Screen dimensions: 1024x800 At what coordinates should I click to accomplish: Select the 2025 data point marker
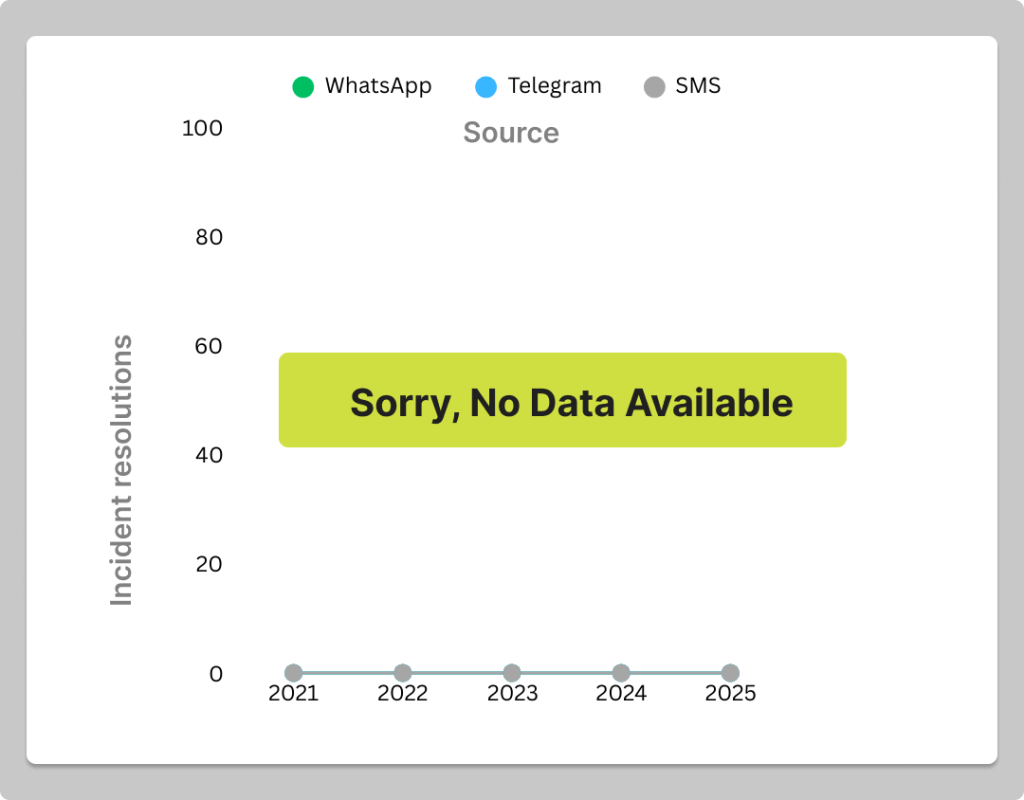tap(730, 673)
